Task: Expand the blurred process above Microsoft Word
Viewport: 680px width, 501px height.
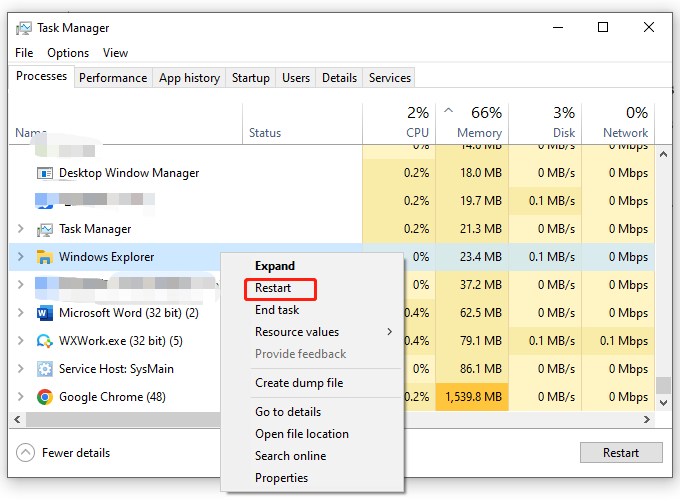Action: point(20,285)
